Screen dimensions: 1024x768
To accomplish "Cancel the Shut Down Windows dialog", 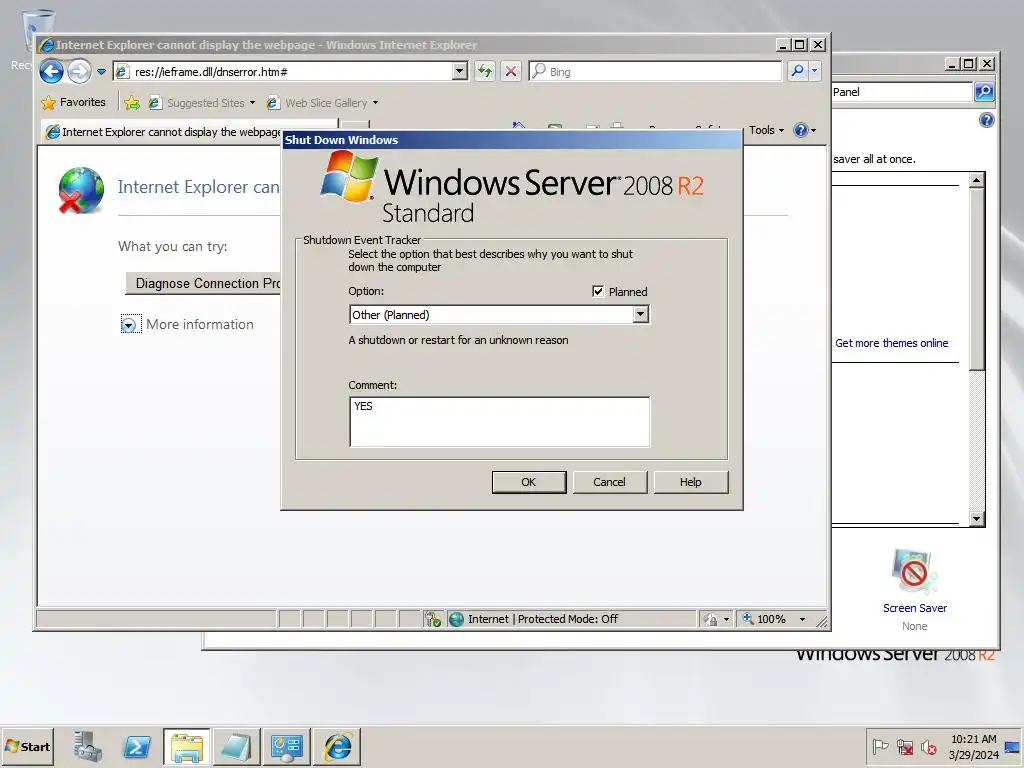I will tap(609, 482).
